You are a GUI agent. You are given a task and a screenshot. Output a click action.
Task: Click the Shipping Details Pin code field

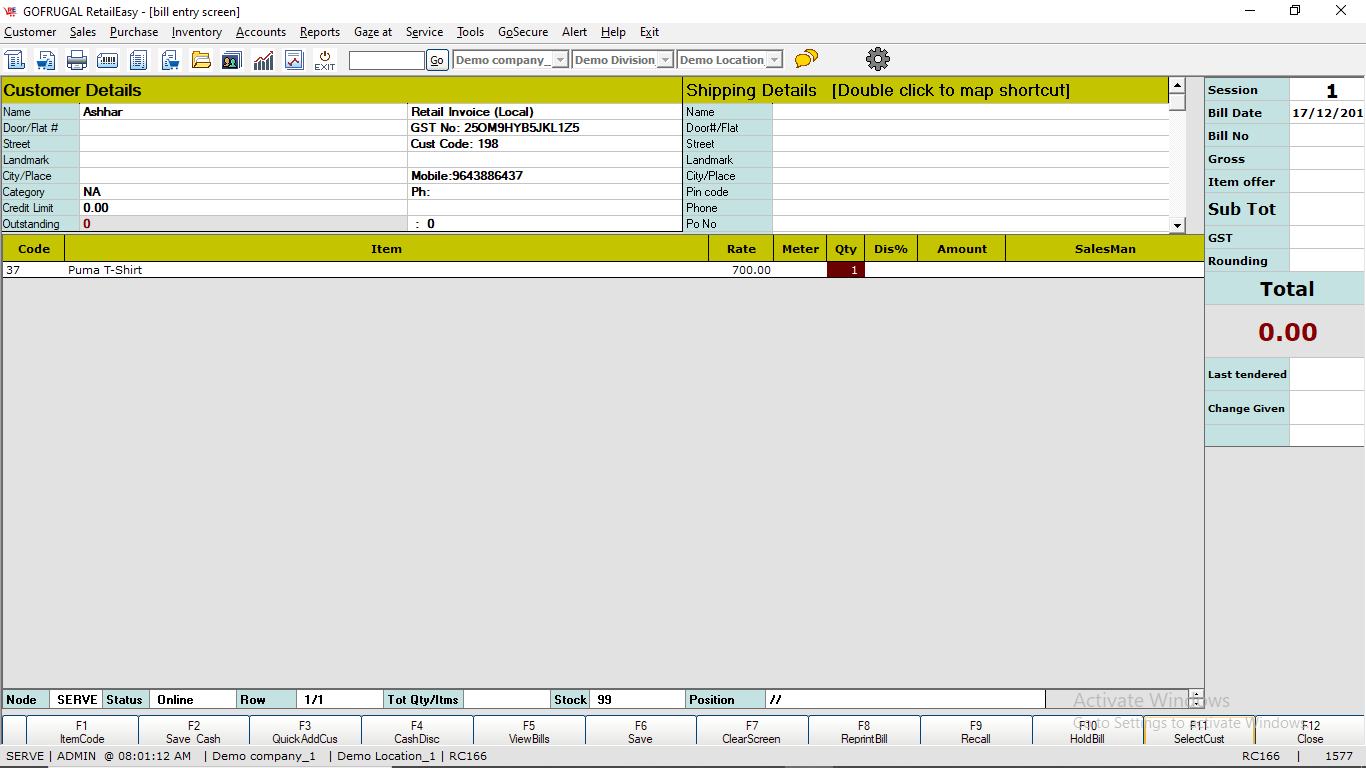[970, 192]
